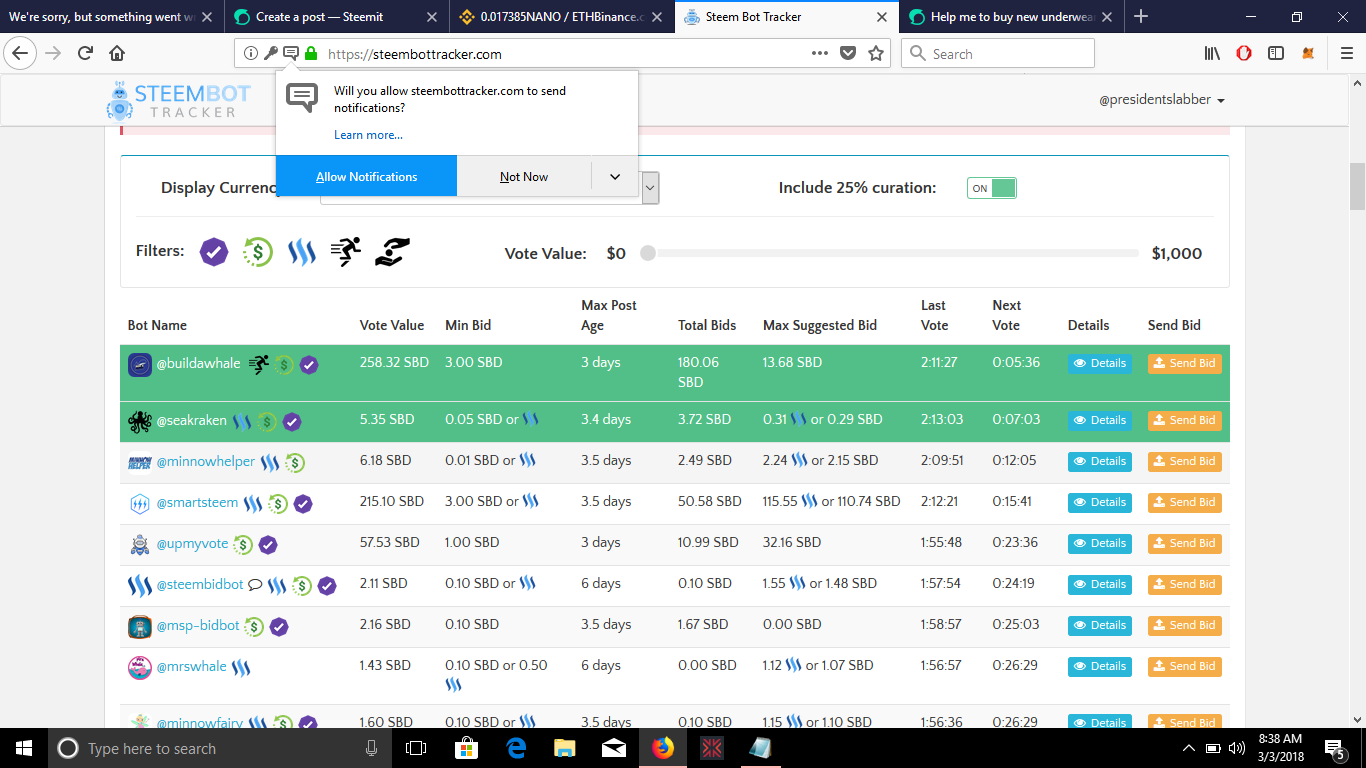Dismiss the prompt with Not Now
1366x768 pixels.
point(524,177)
